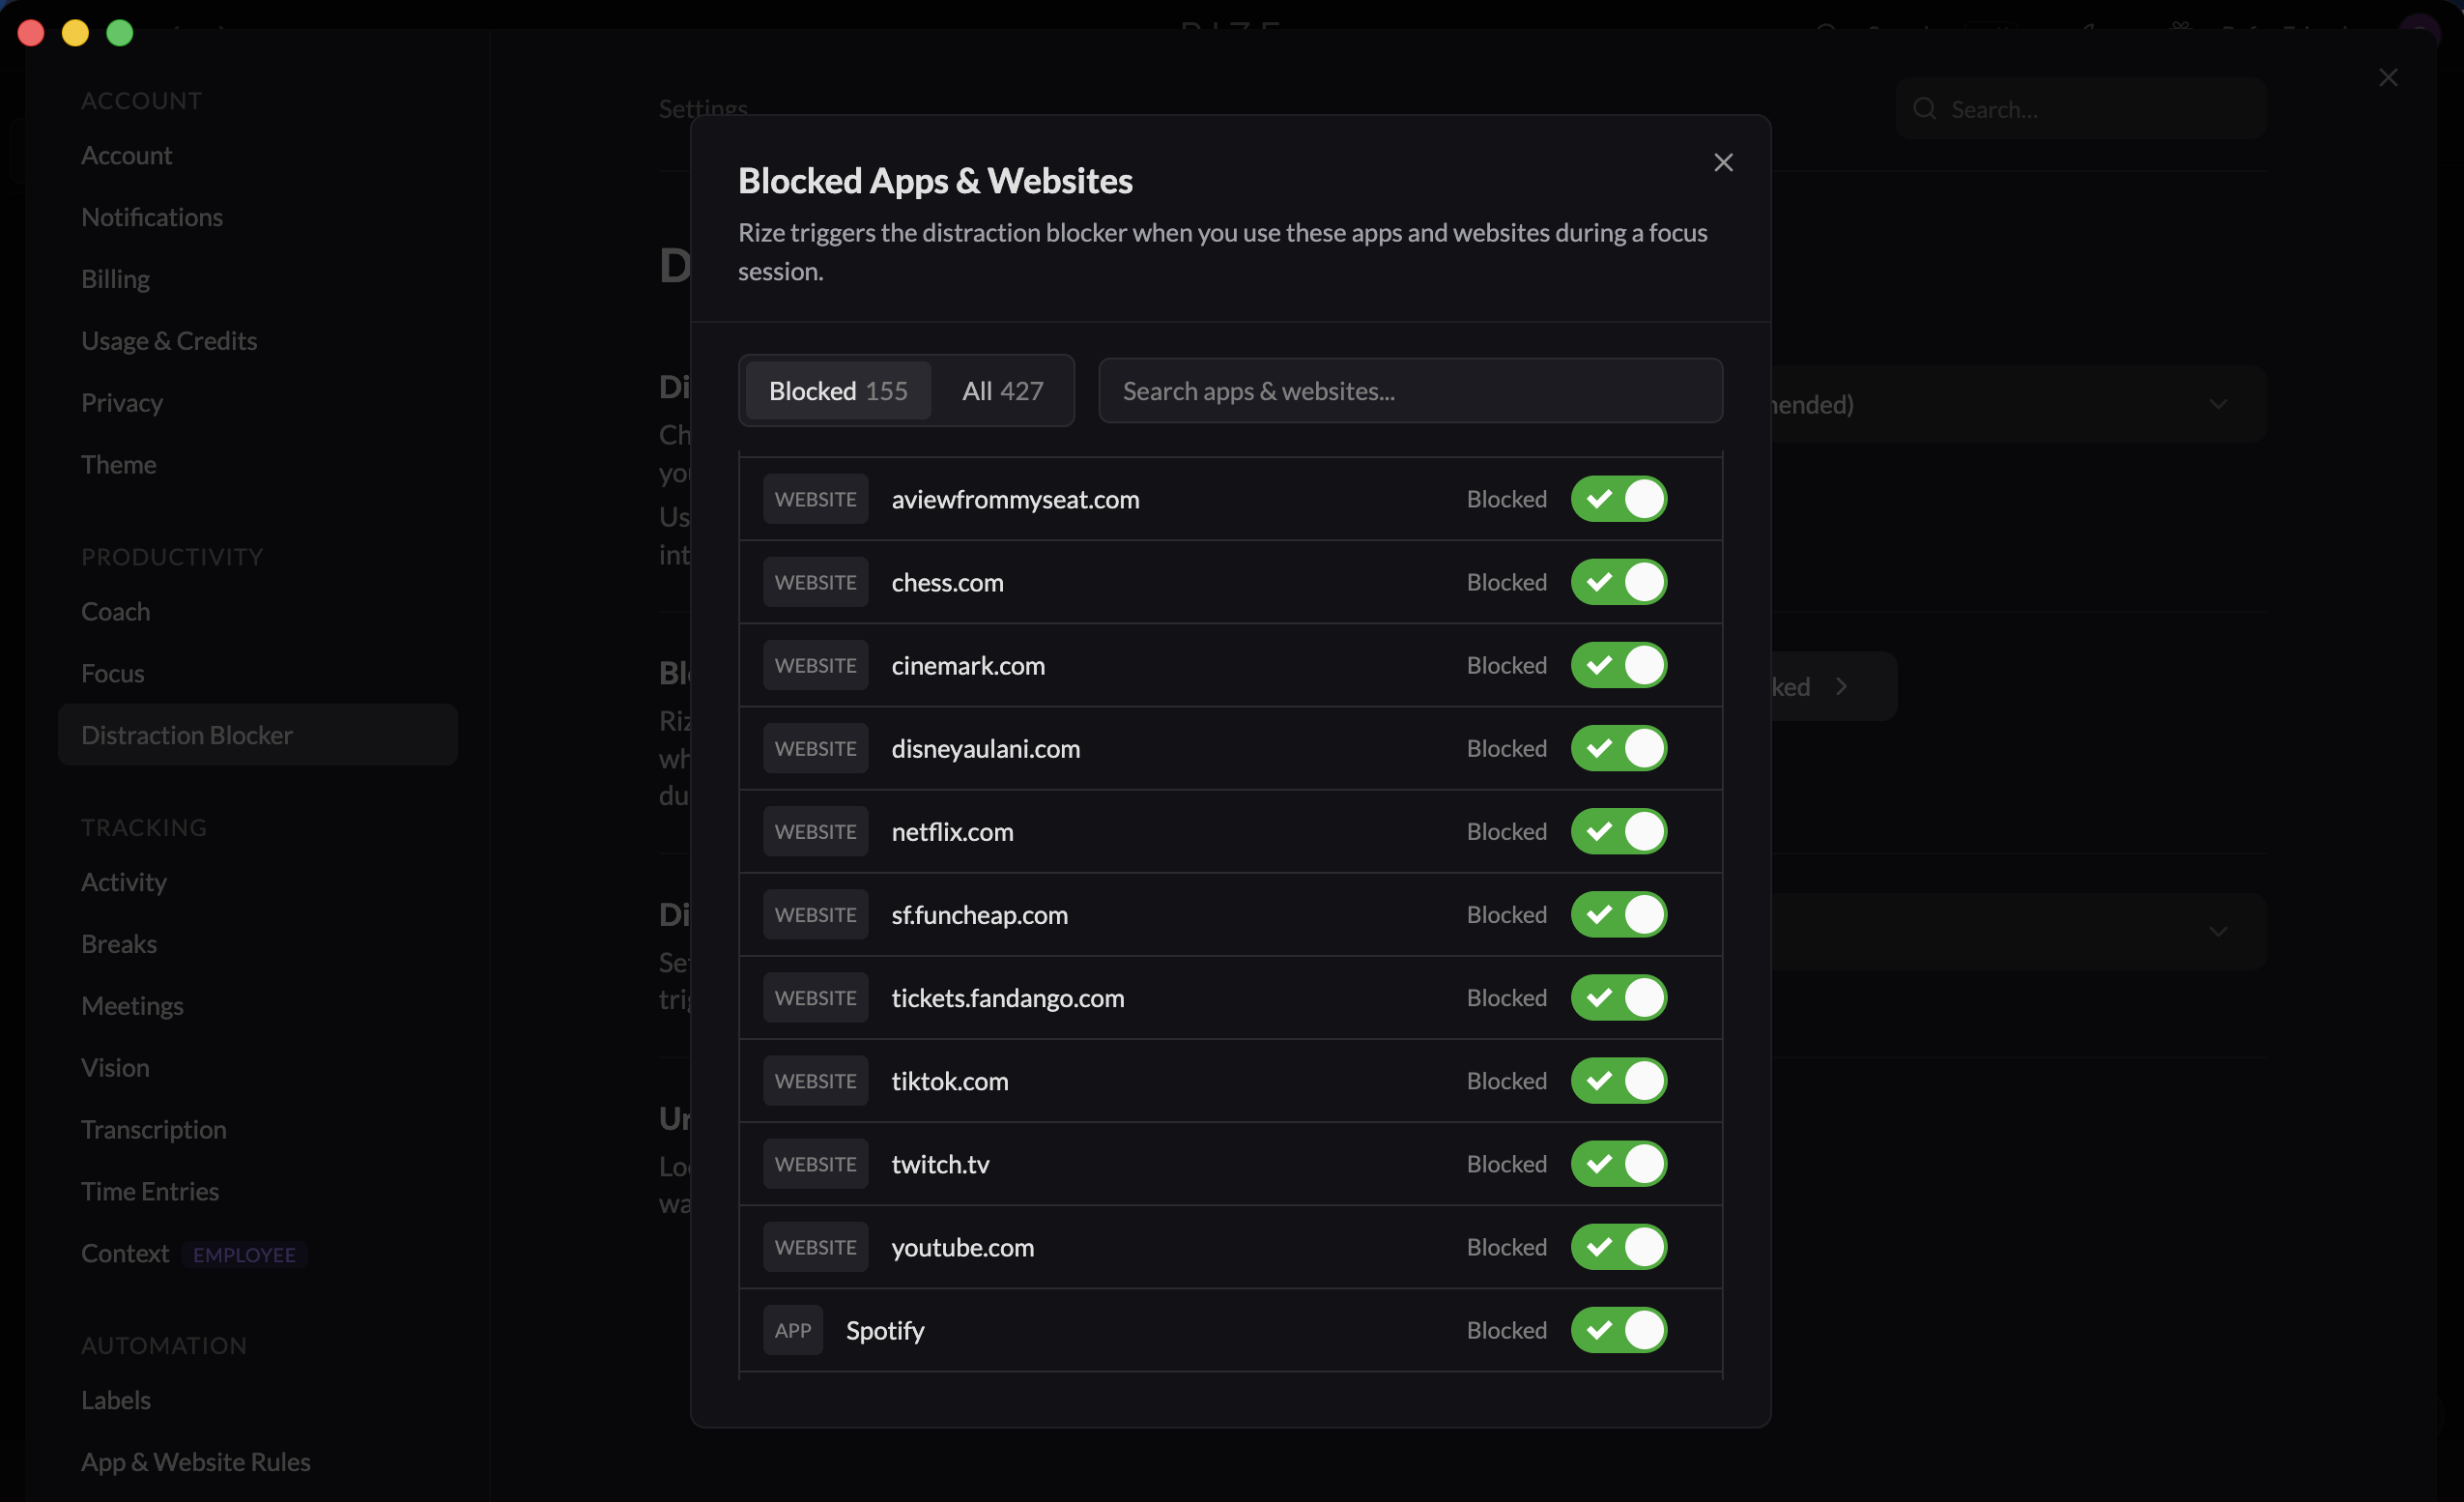Focus the Search apps & websites field

tap(1410, 390)
